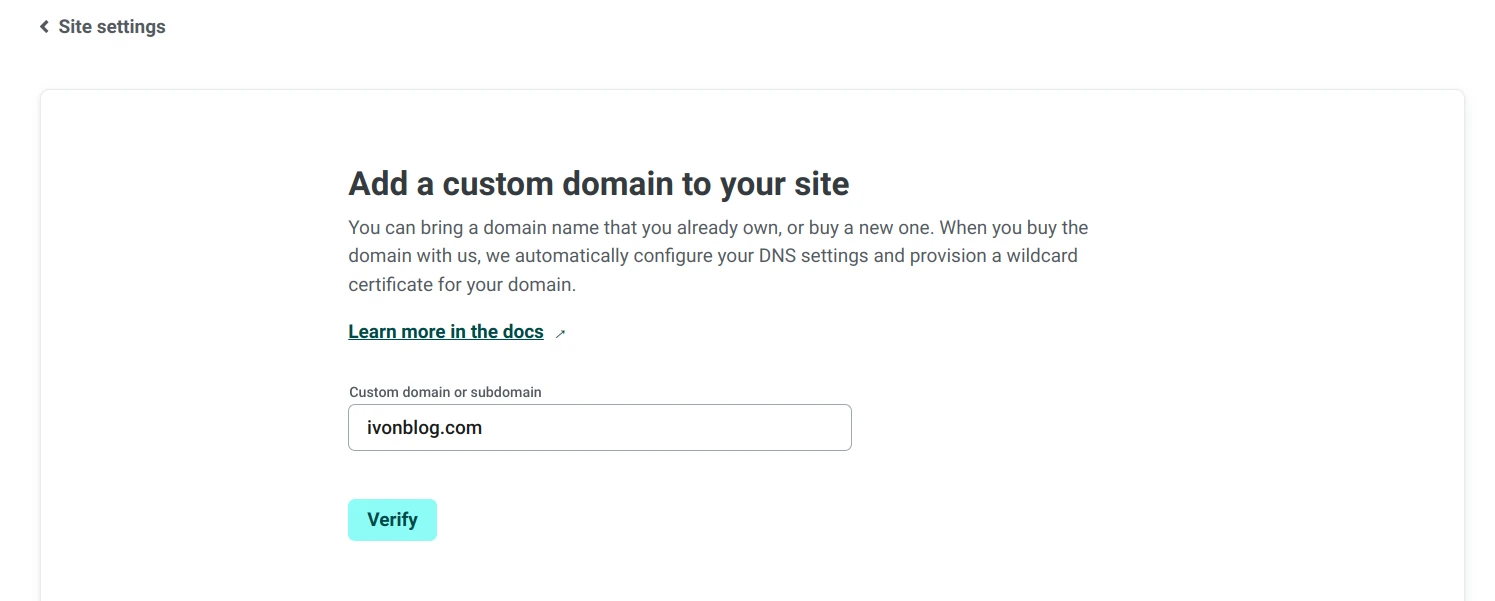
Task: Open the Learn more in the docs link
Action: pyautogui.click(x=446, y=332)
